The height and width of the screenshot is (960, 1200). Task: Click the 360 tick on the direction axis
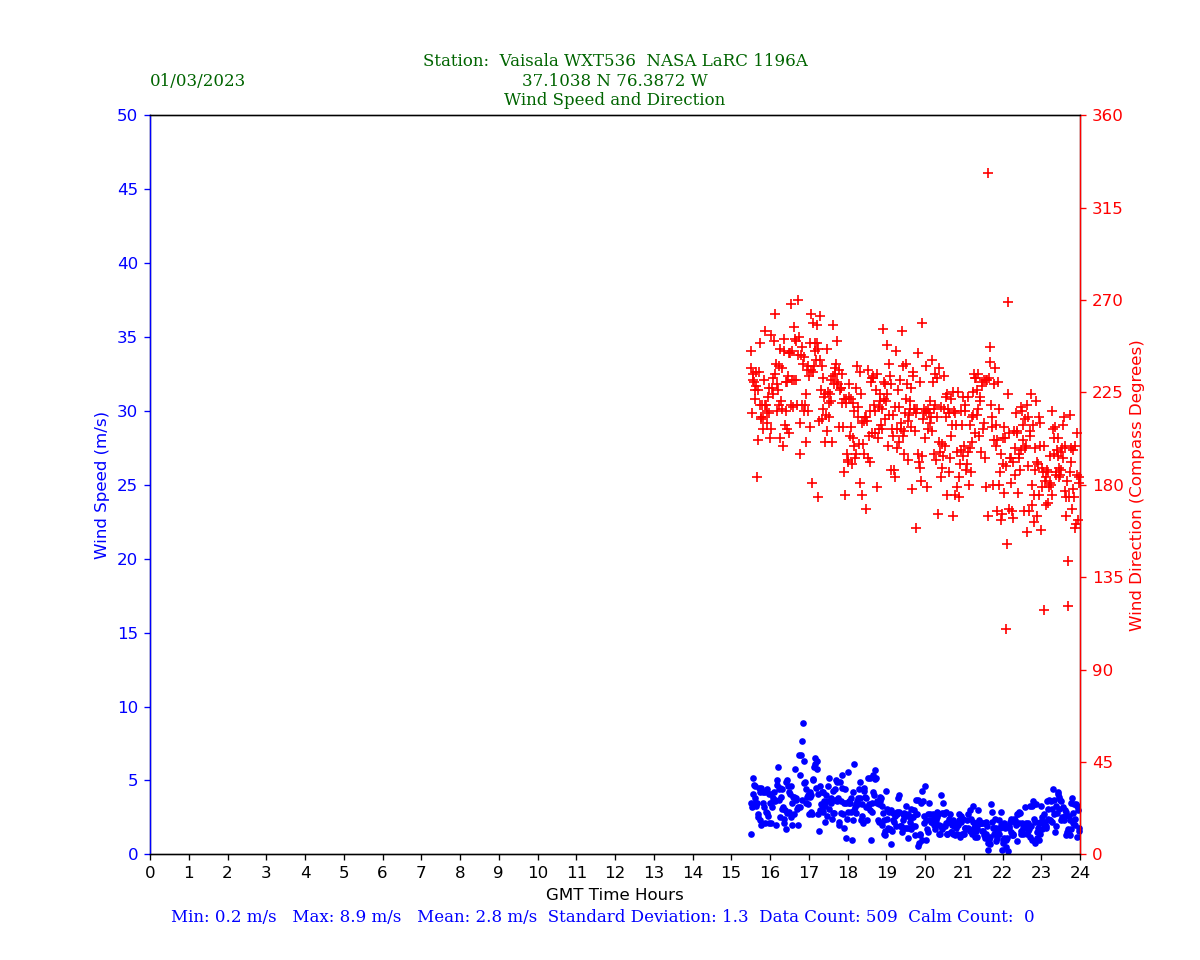1106,116
